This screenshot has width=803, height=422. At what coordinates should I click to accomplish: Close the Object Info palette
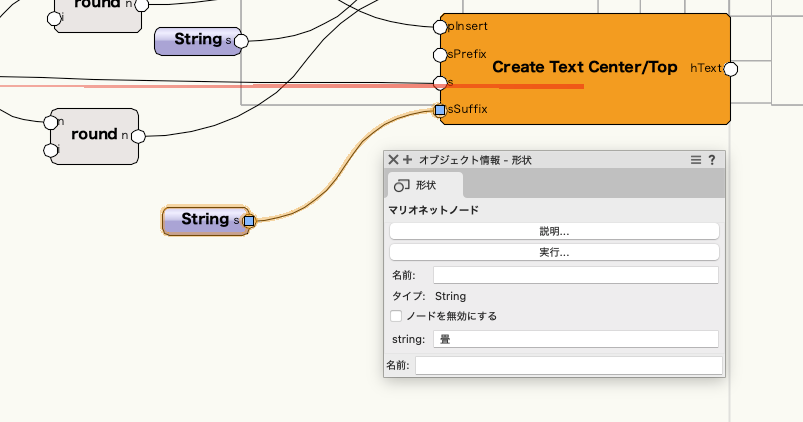point(394,160)
